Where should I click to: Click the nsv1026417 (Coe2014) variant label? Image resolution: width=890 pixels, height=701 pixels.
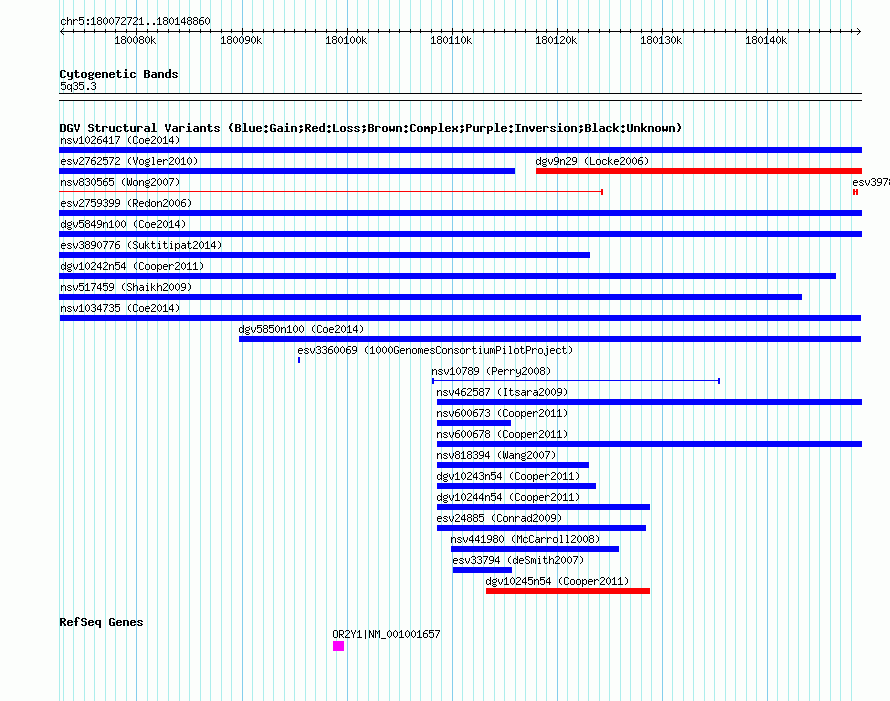click(120, 140)
